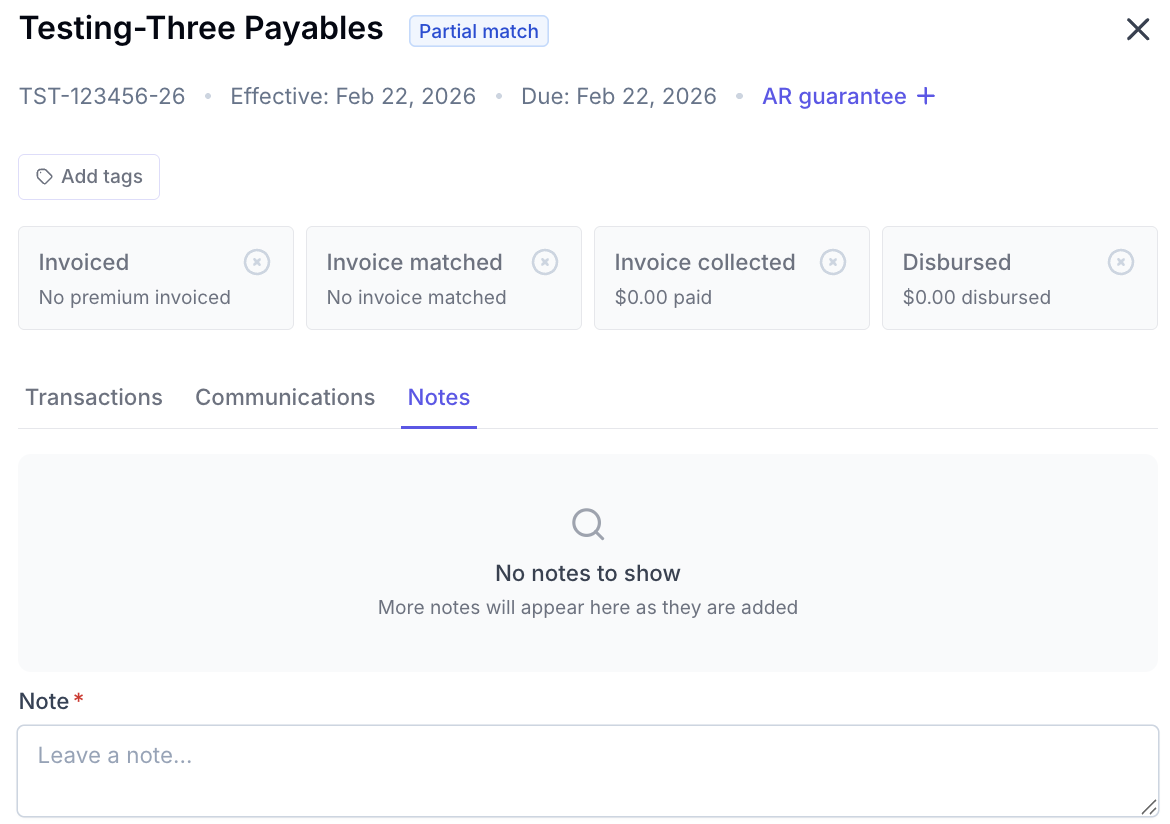Click the tag icon in Add tags
Screen dimensions: 1170x824
[45, 177]
